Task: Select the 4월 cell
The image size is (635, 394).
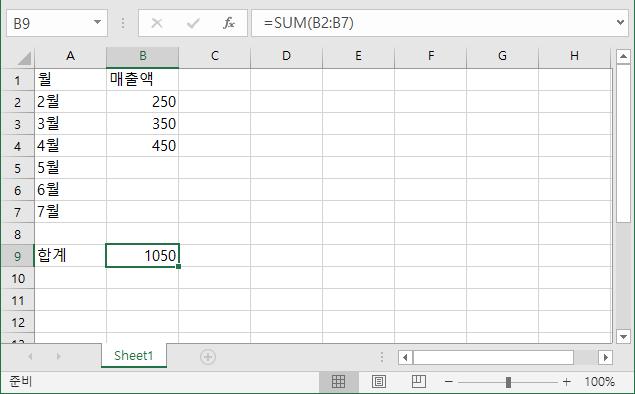Action: click(x=70, y=145)
